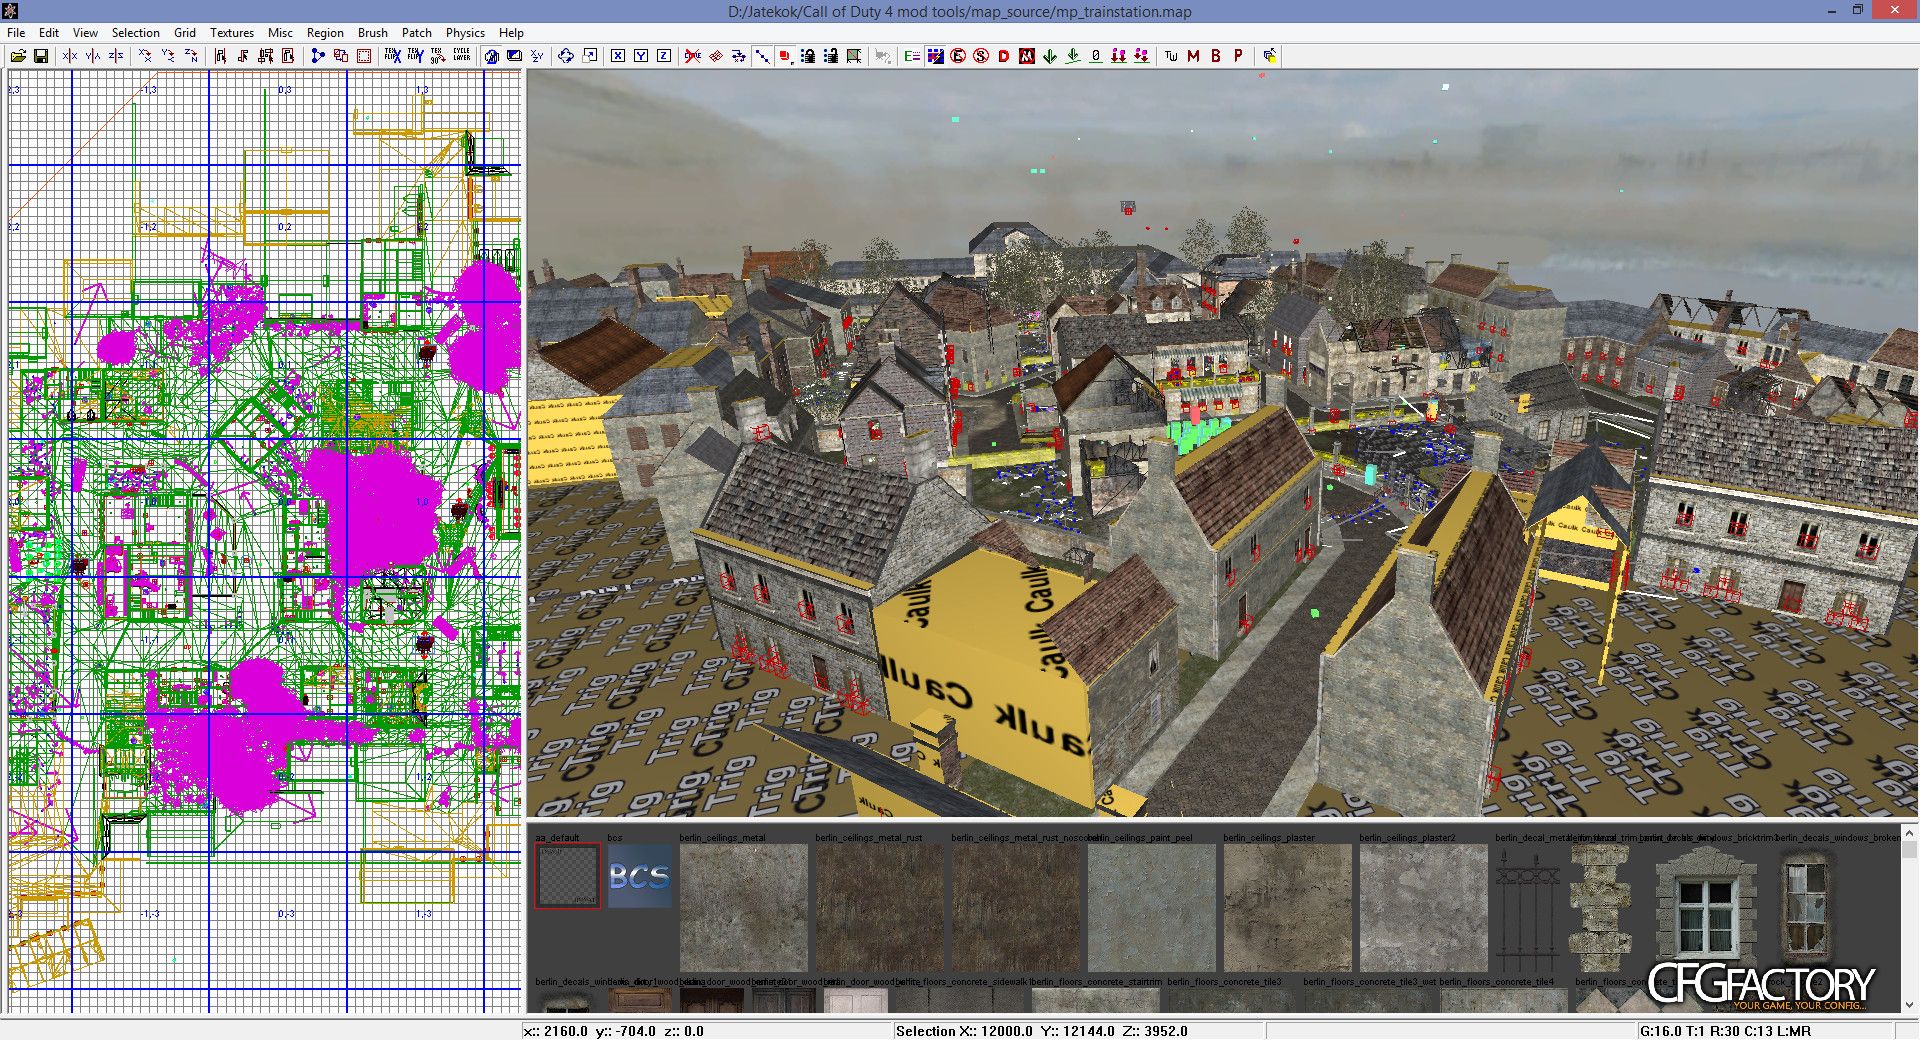The width and height of the screenshot is (1920, 1040).
Task: Click the scale tool icon
Action: pyautogui.click(x=589, y=56)
